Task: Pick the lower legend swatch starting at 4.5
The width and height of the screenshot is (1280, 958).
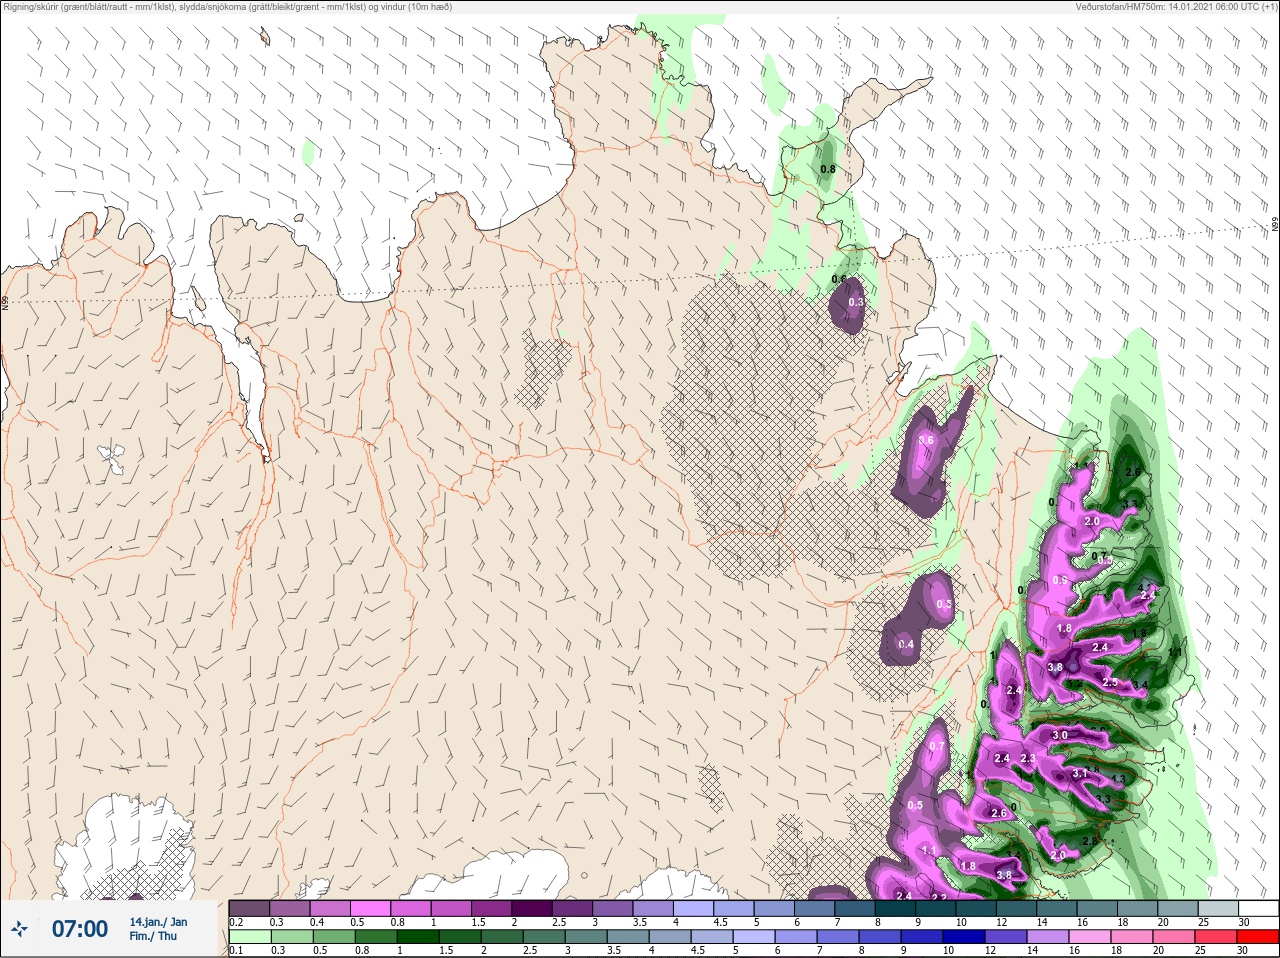Action: coord(712,937)
